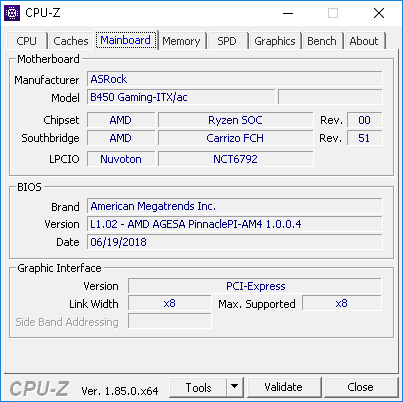Click the Link Width x8 field

click(170, 303)
